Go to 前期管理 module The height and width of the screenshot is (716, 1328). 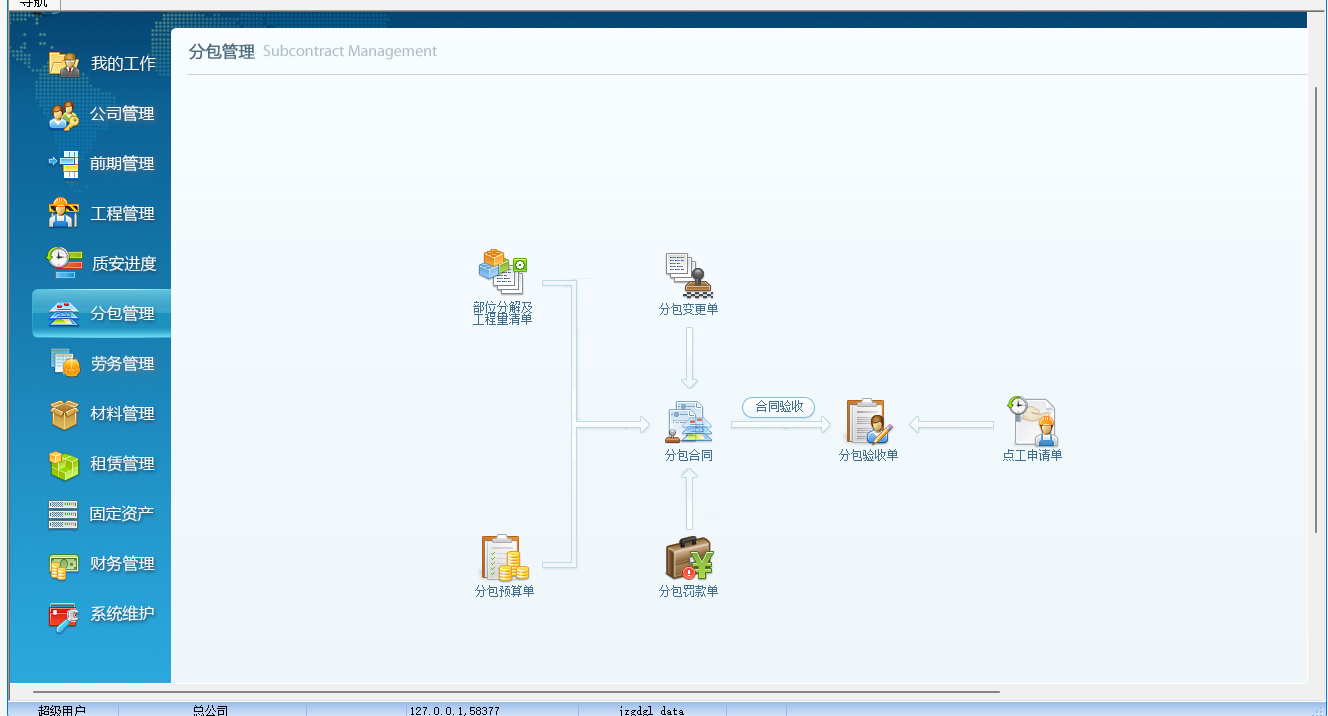(x=103, y=164)
